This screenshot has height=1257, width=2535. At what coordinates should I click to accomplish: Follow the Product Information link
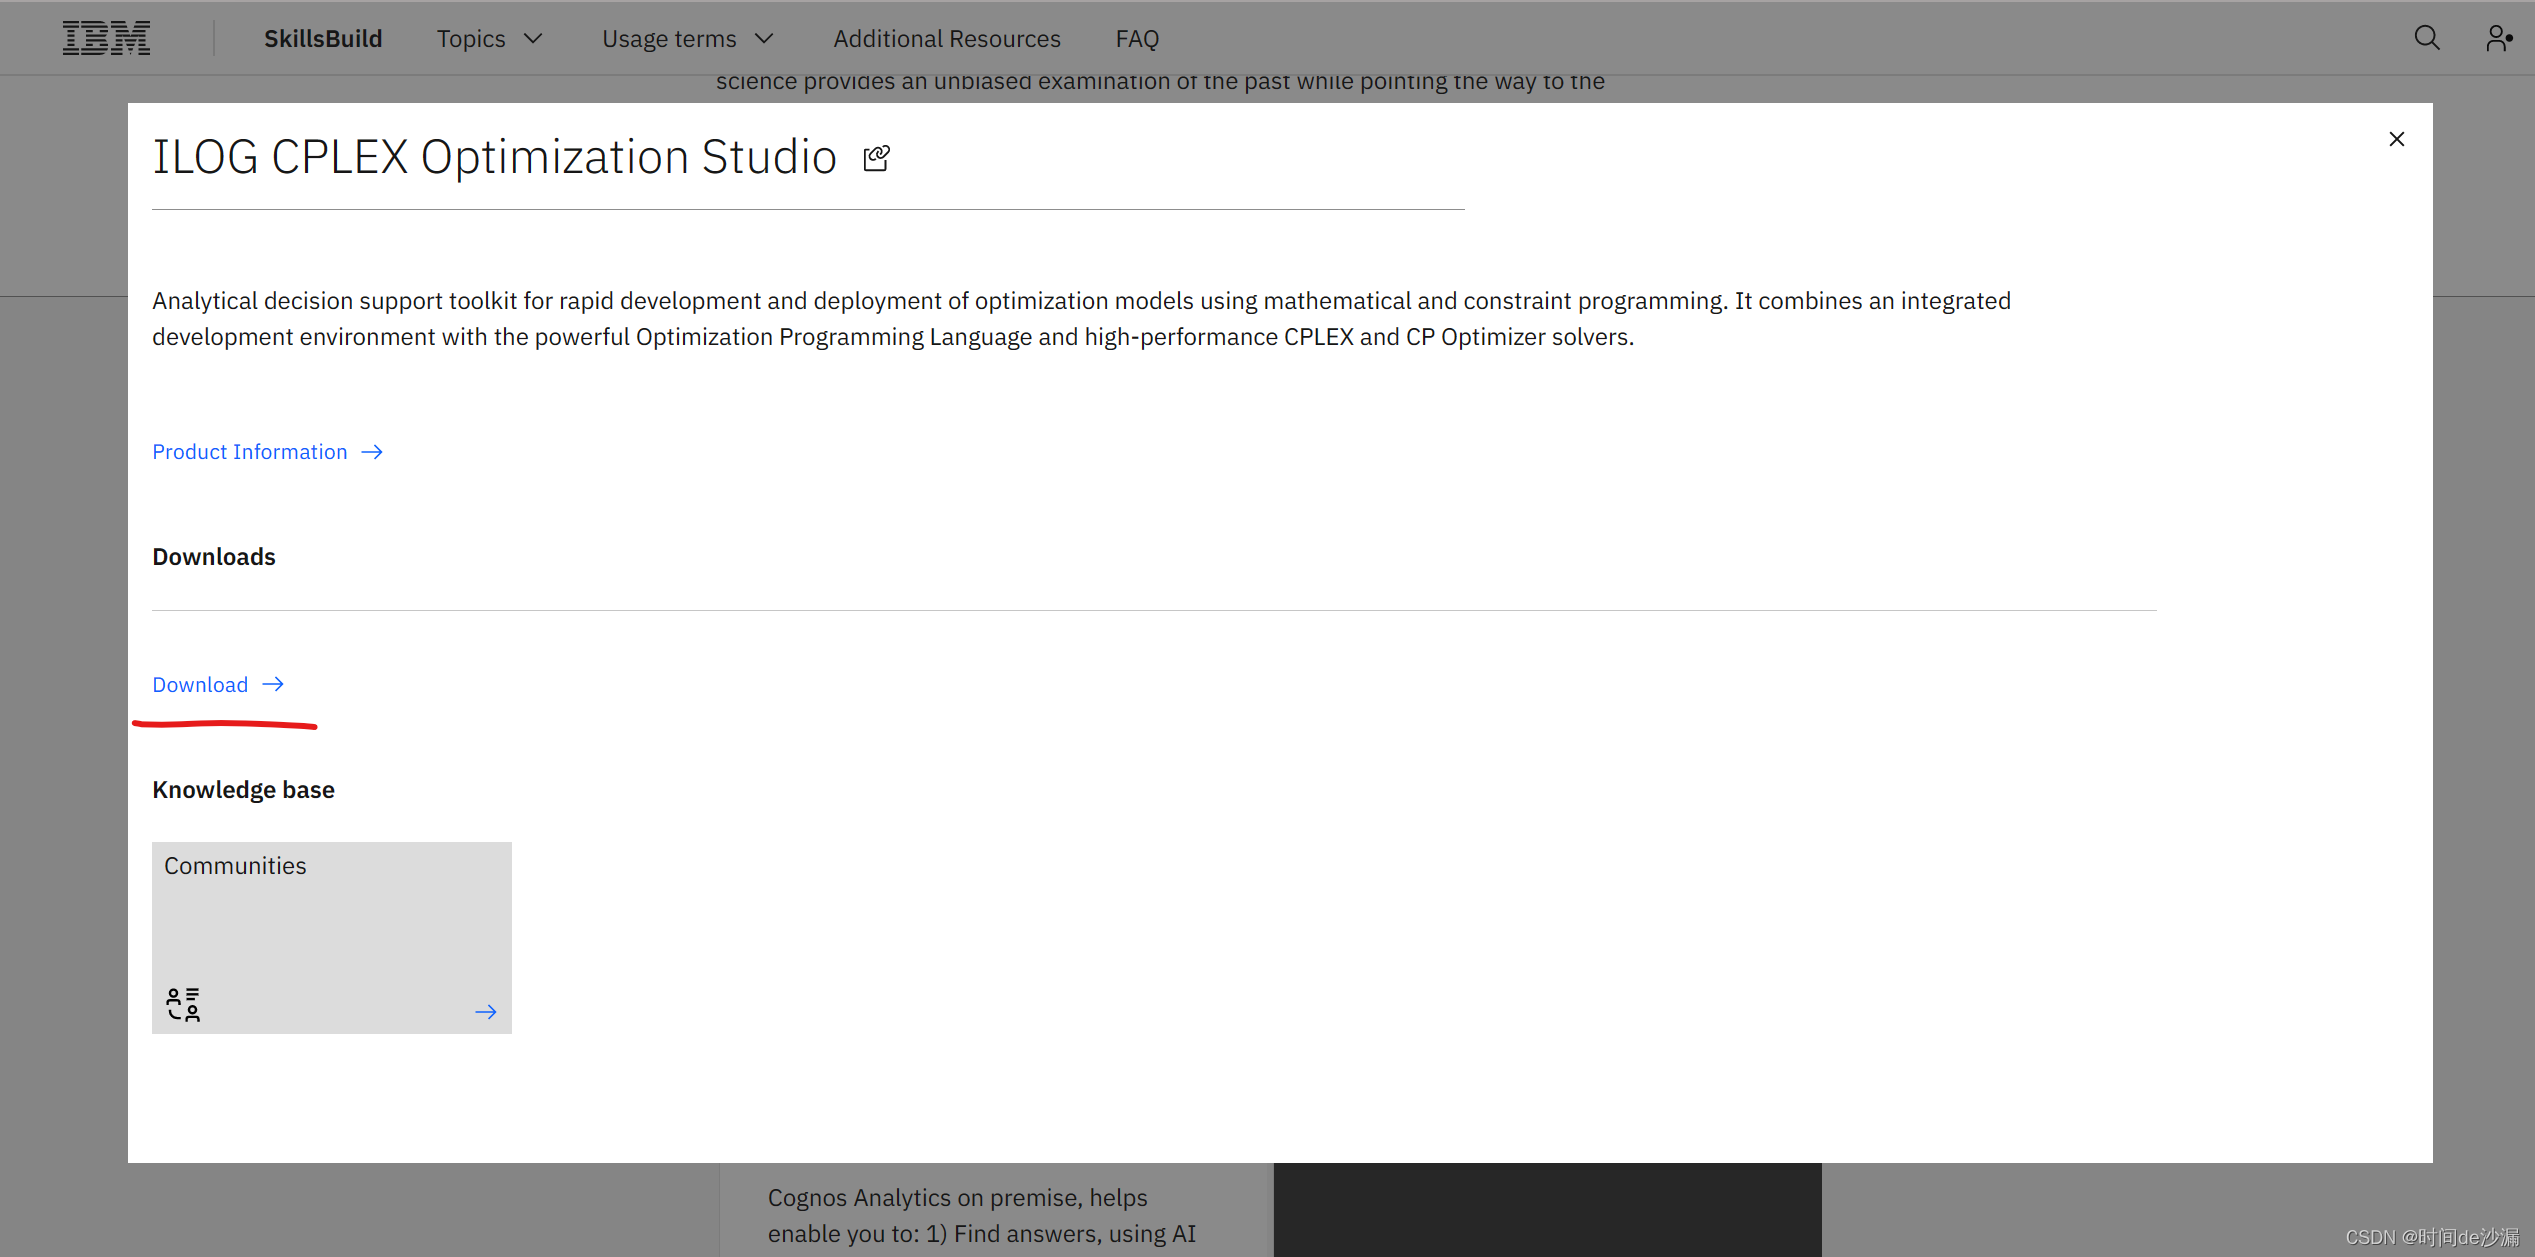(250, 452)
